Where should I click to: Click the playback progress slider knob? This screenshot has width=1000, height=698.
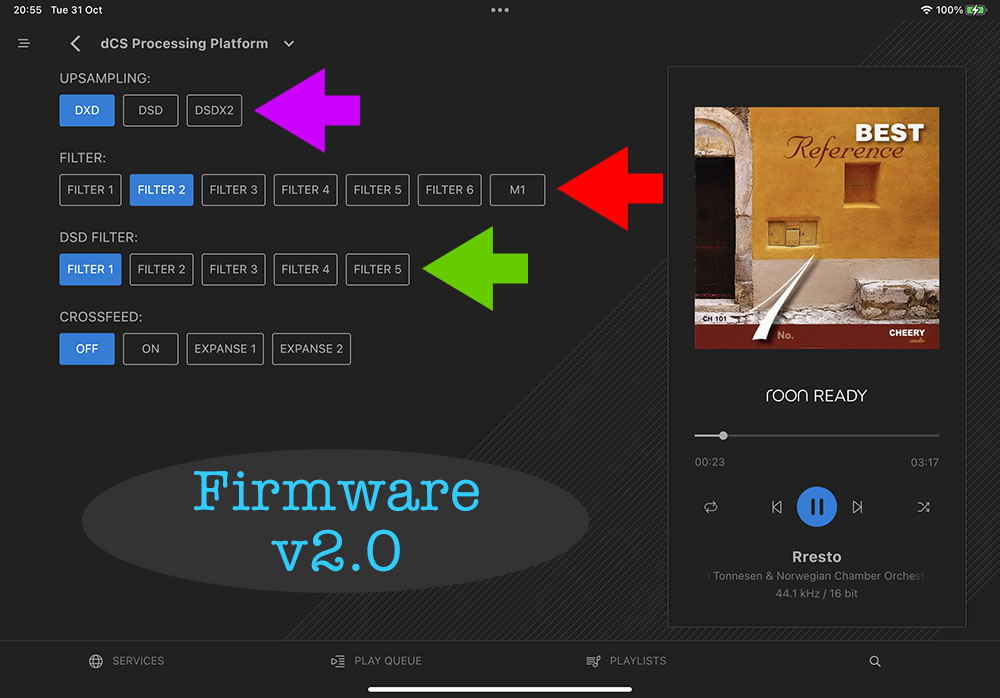tap(723, 436)
